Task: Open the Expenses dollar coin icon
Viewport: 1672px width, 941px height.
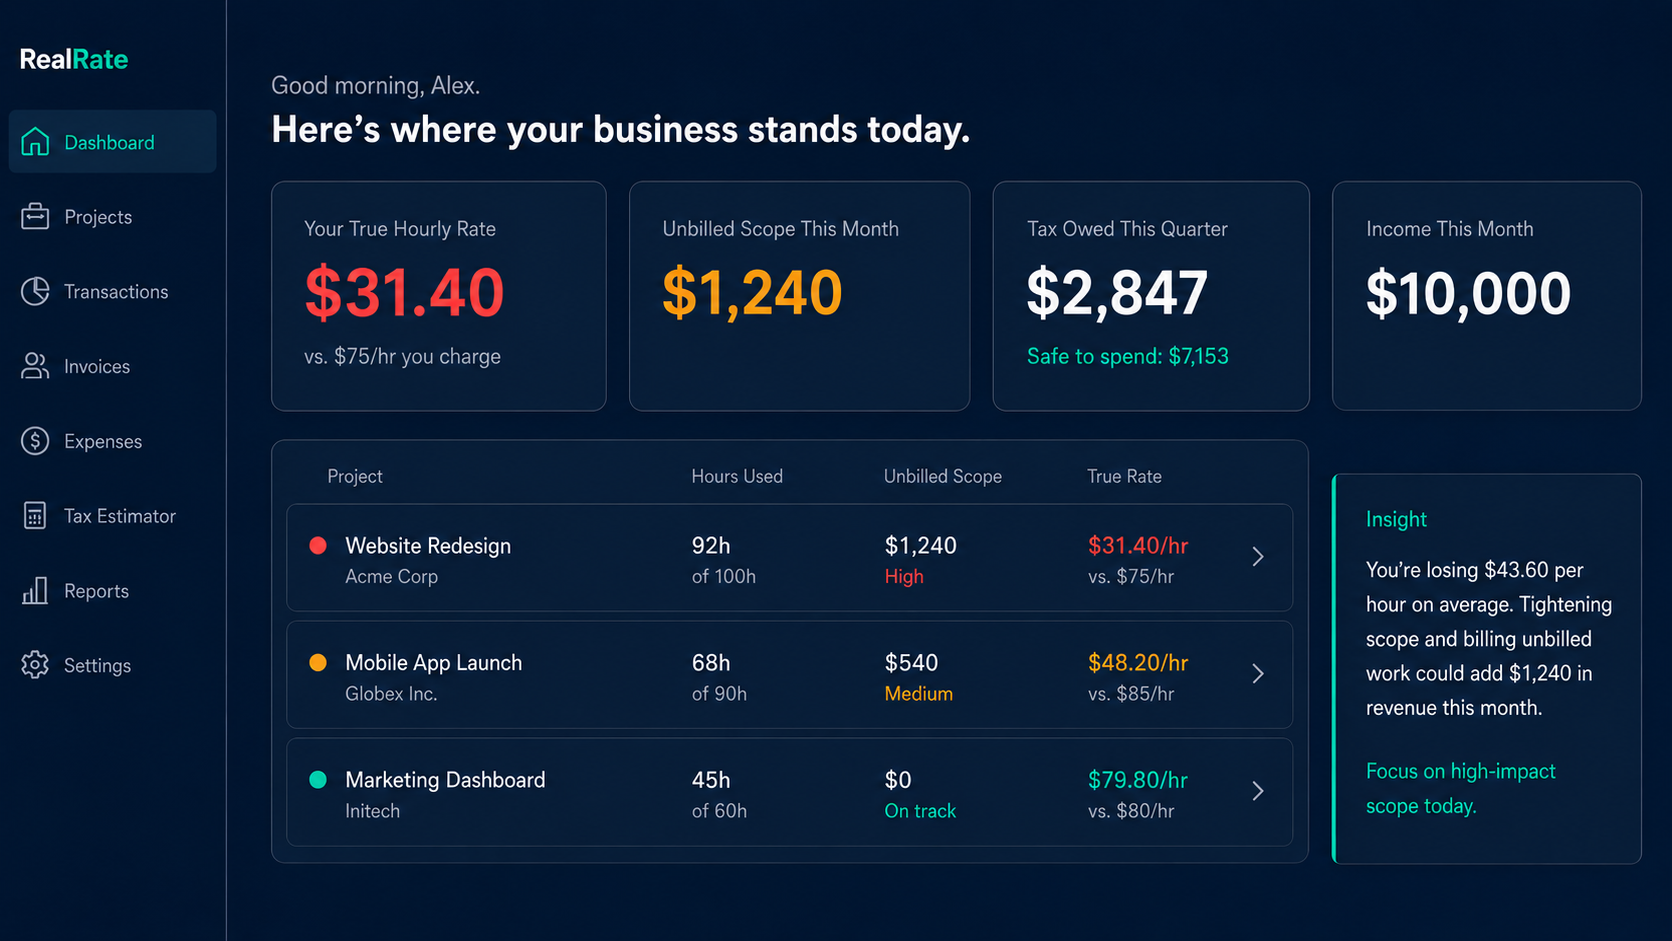Action: tap(35, 441)
